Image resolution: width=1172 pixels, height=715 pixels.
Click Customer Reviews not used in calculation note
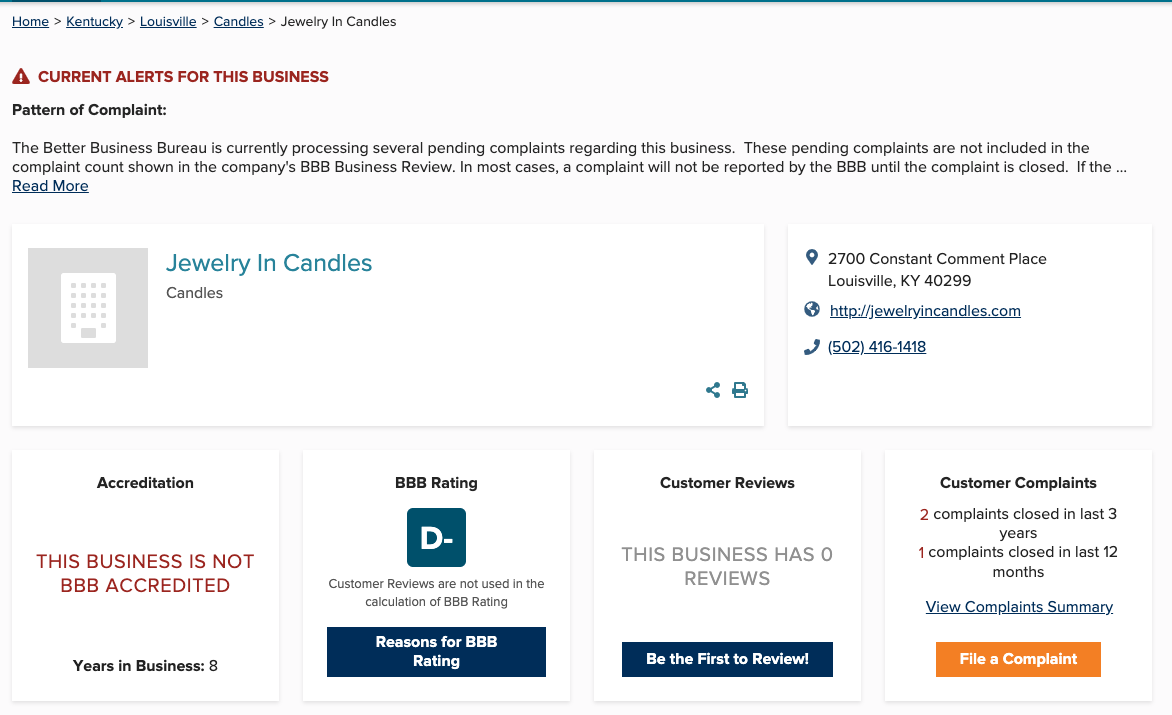point(437,592)
